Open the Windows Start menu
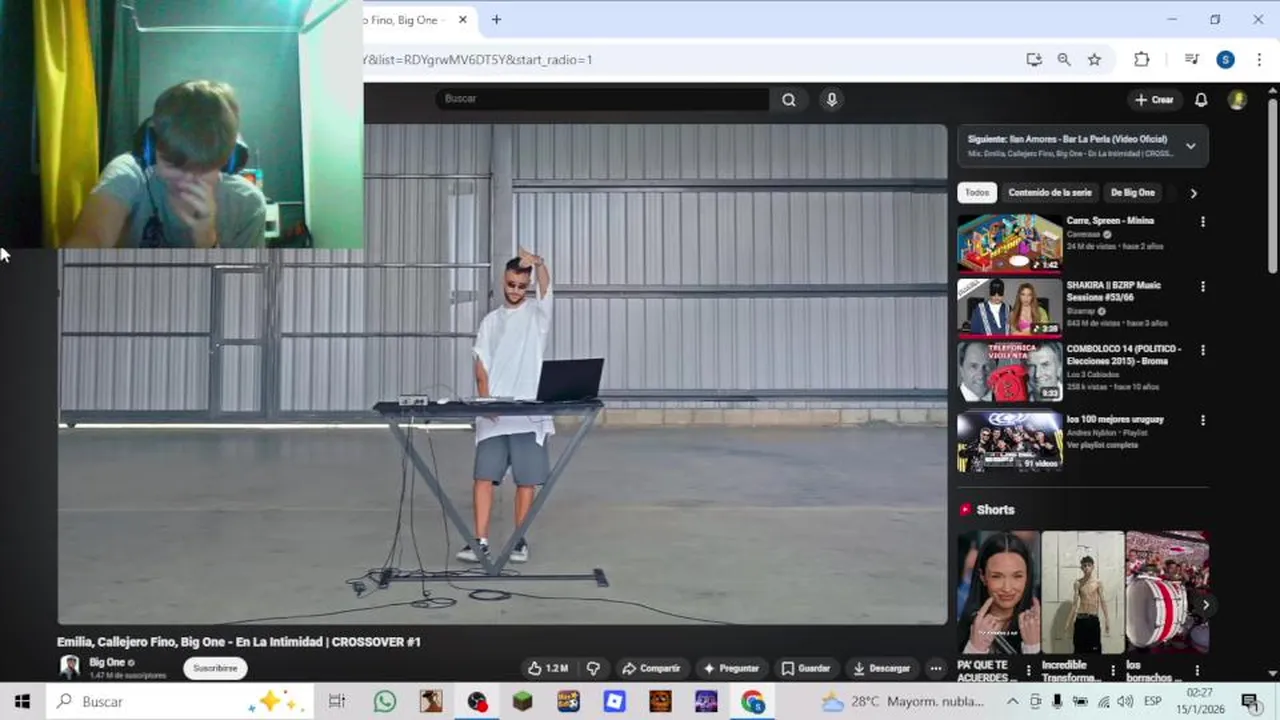 click(22, 702)
